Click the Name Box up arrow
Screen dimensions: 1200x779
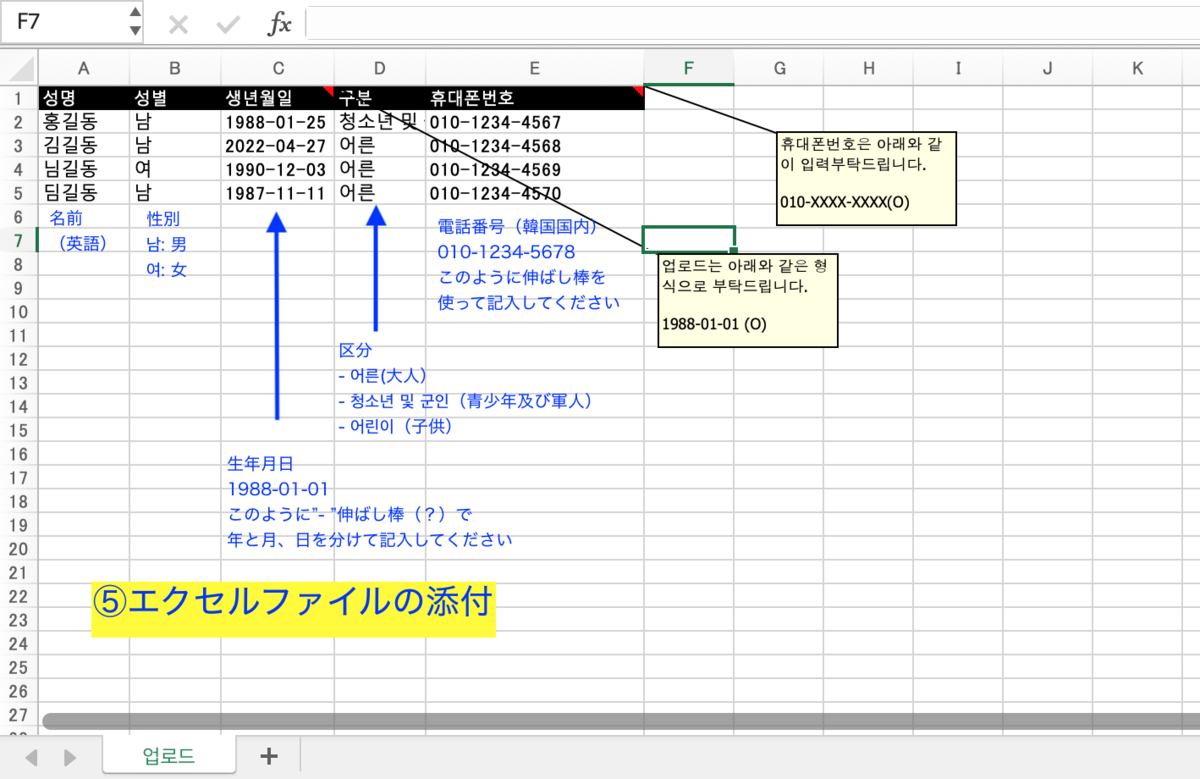135,14
